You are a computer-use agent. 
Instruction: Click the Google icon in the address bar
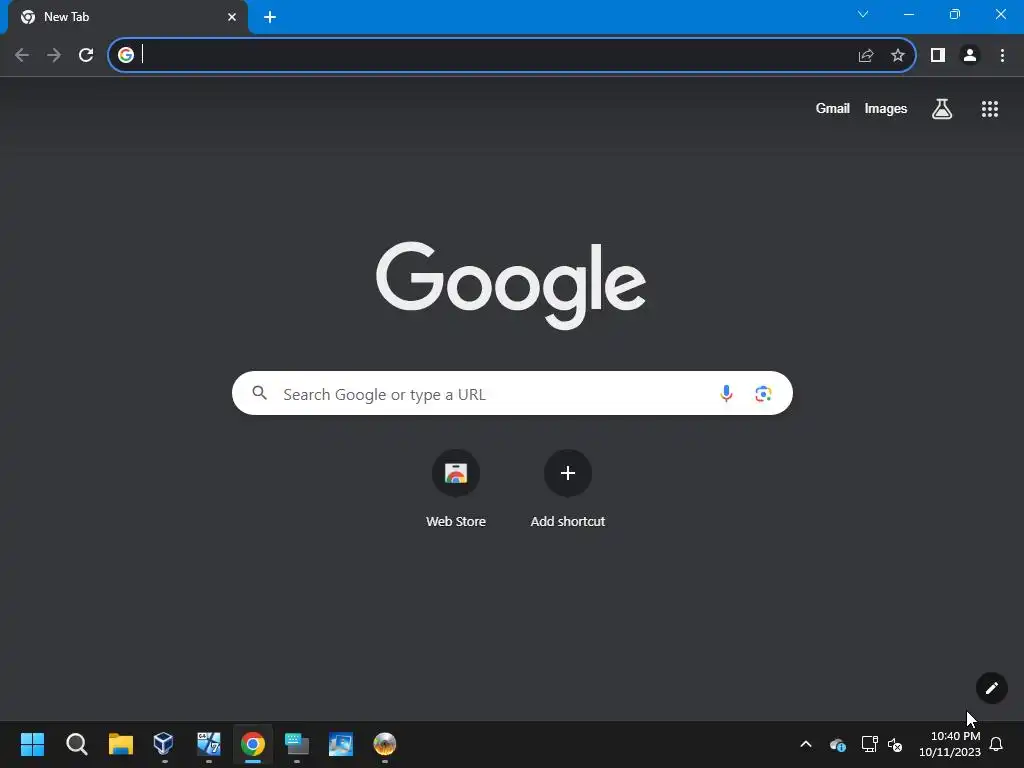click(x=126, y=55)
